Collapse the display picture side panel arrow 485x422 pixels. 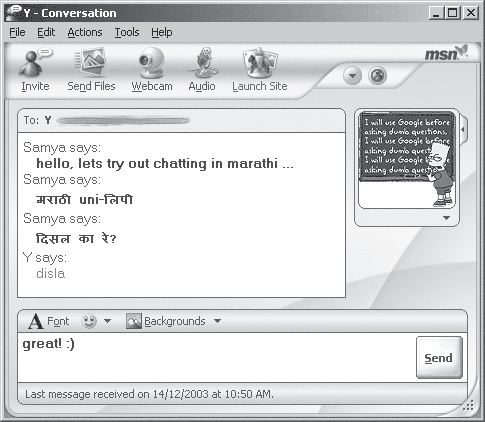click(x=463, y=129)
